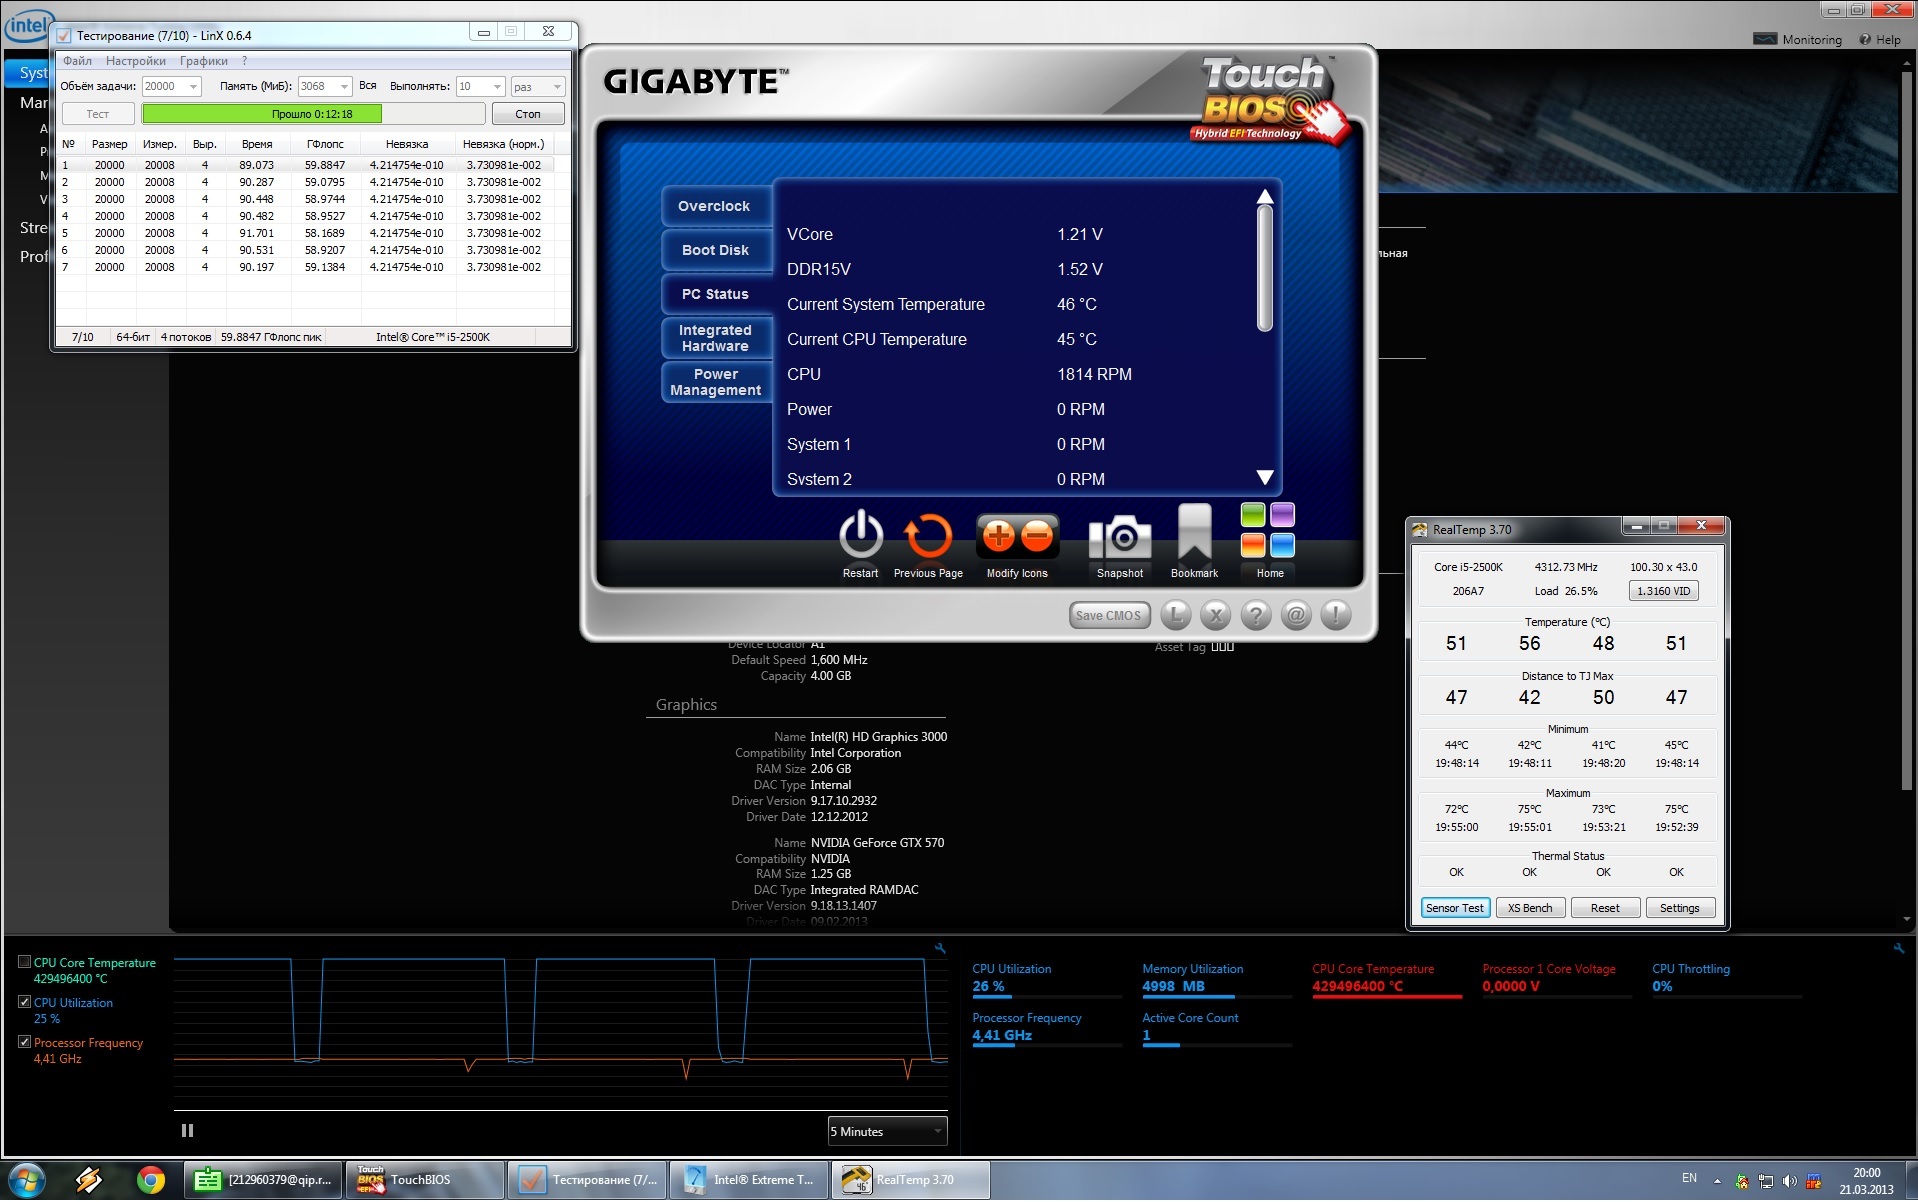
Task: Go to Home in TouchBIOS
Action: pyautogui.click(x=1268, y=530)
